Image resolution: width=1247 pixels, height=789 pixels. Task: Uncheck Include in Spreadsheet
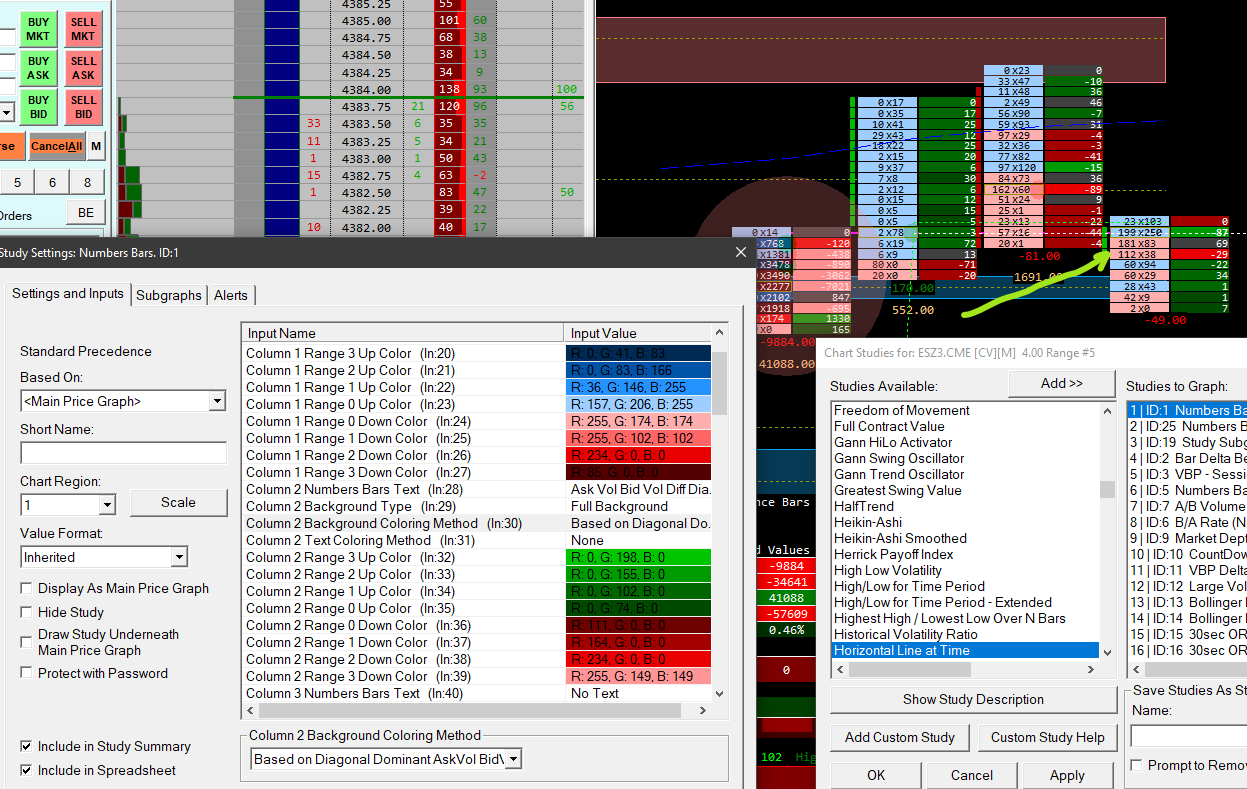coord(27,770)
